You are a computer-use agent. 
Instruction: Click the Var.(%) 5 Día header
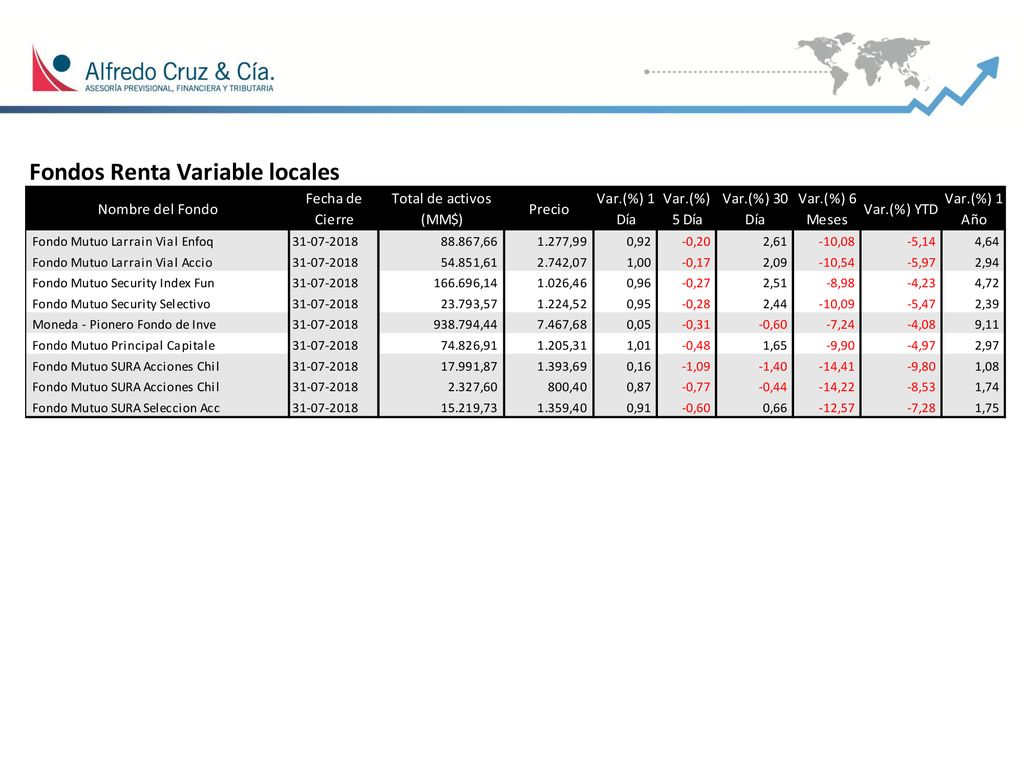pyautogui.click(x=686, y=209)
